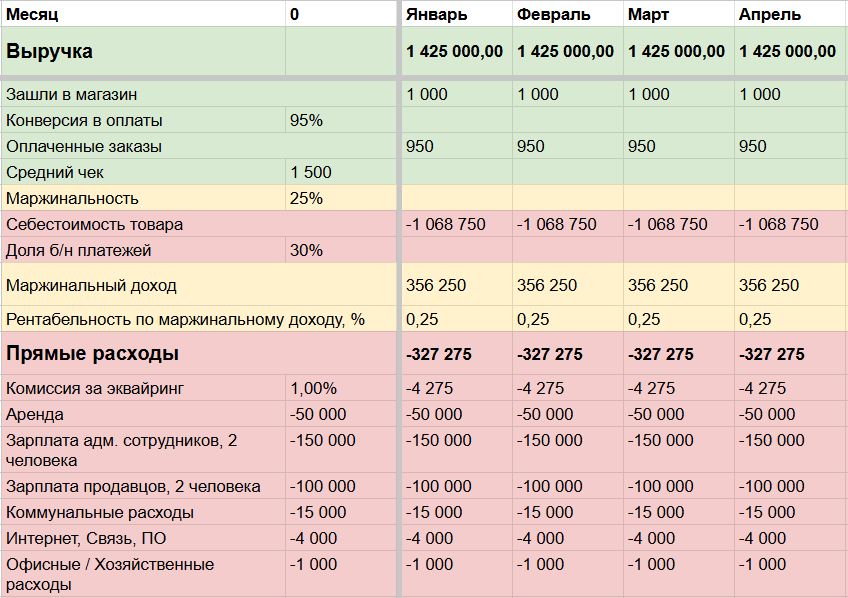Click the Средний чек value 1 500
This screenshot has width=848, height=598.
[340, 172]
